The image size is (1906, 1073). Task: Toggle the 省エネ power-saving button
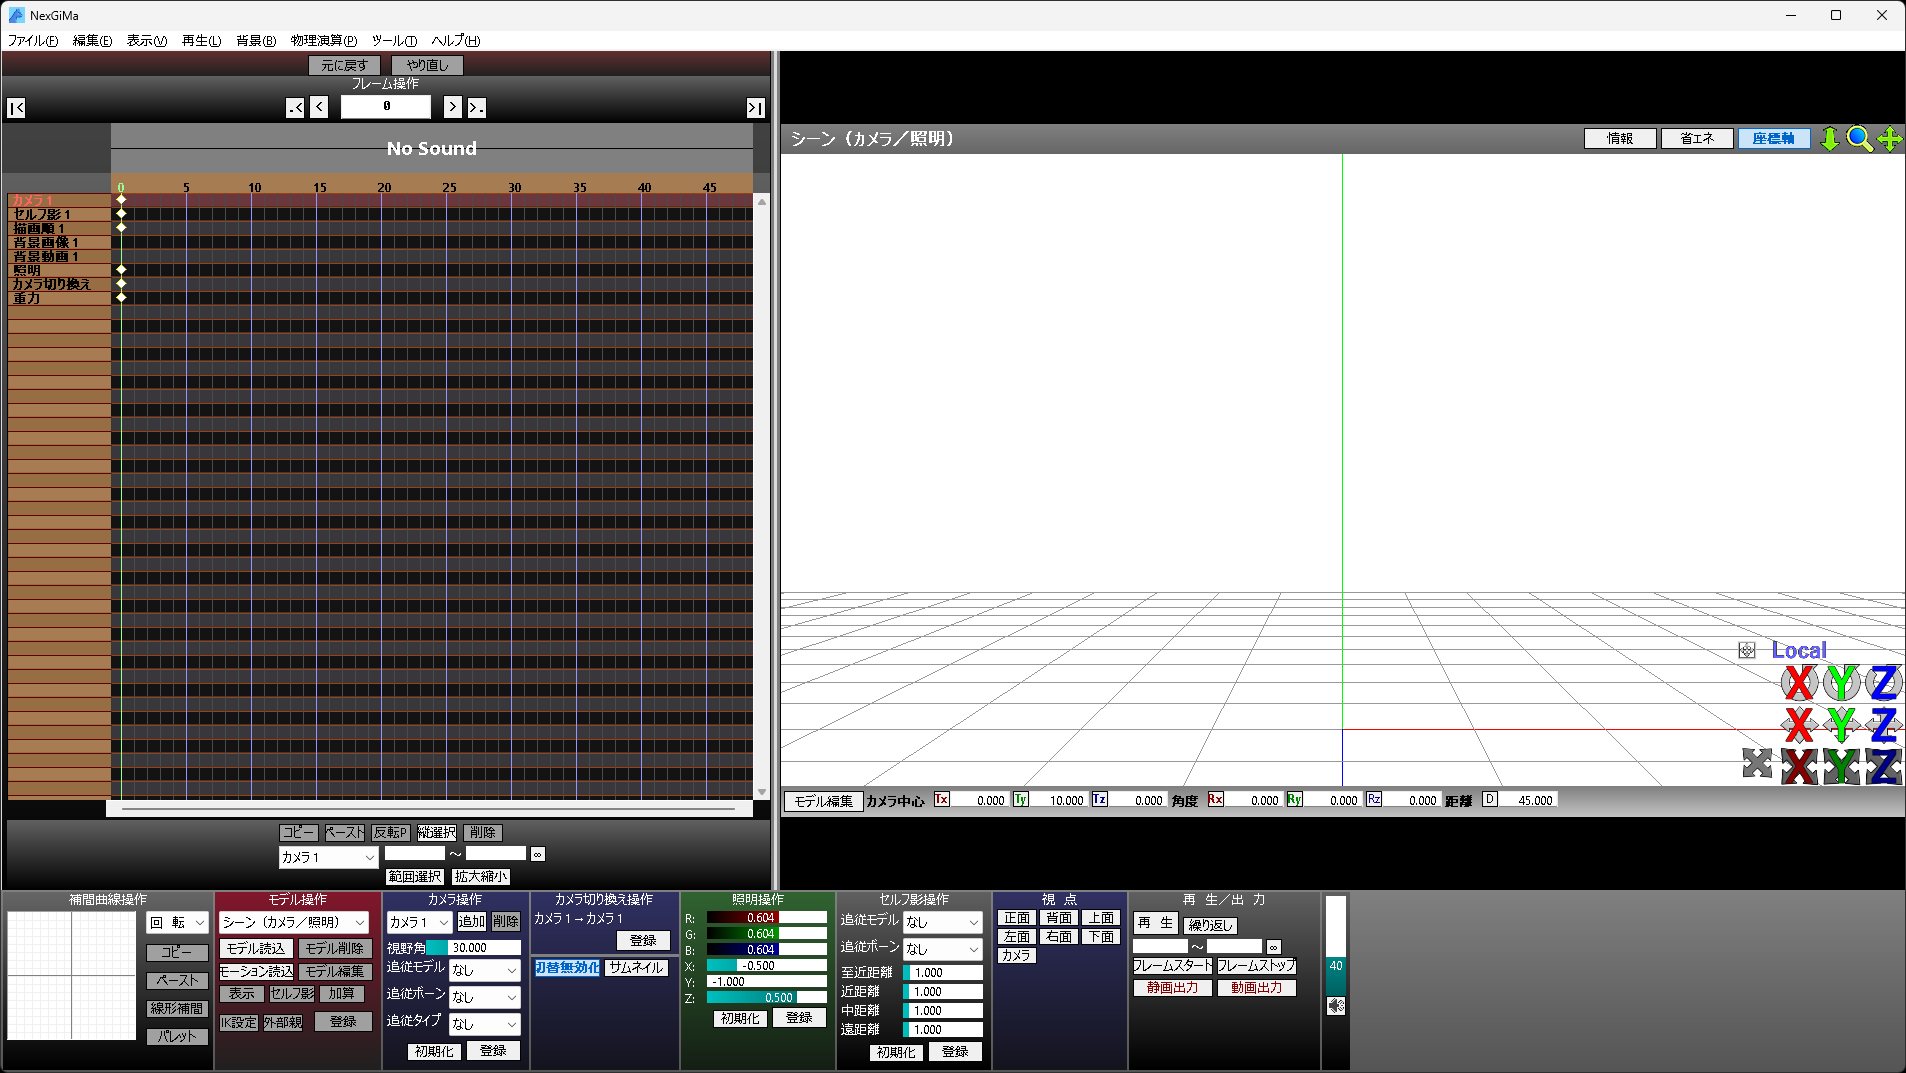[1697, 139]
